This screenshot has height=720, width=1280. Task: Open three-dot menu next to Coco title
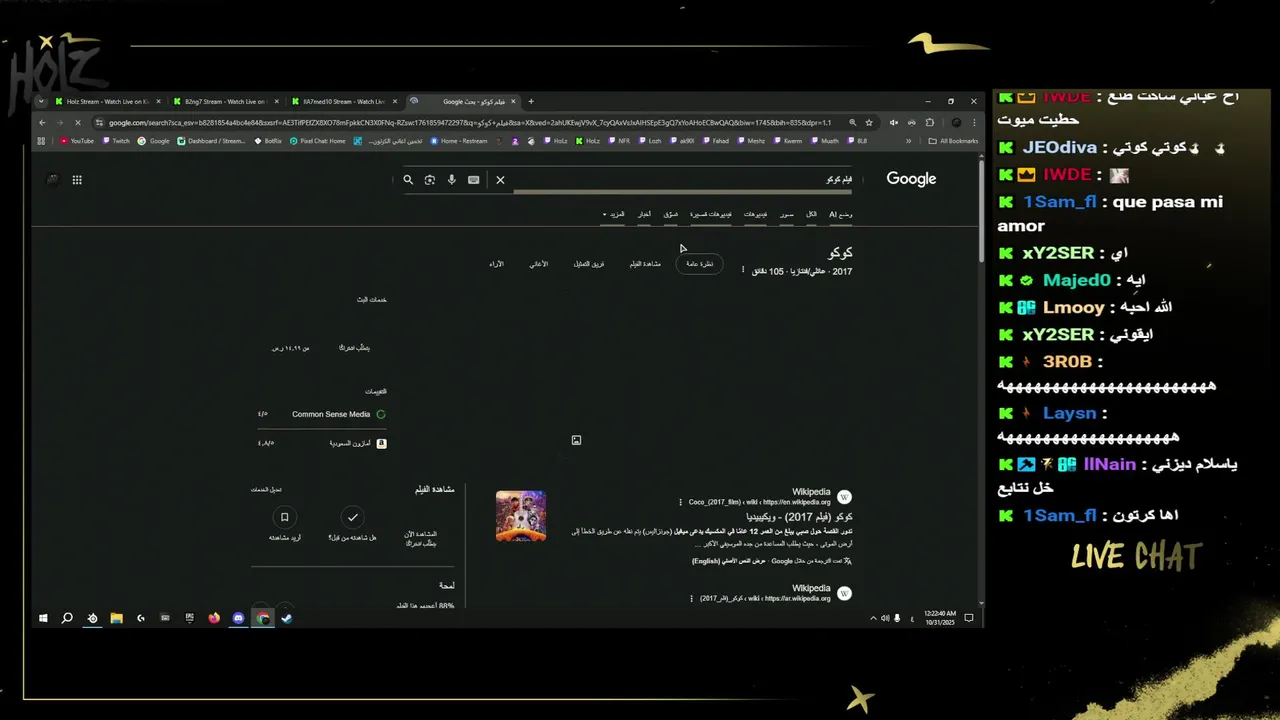743,271
